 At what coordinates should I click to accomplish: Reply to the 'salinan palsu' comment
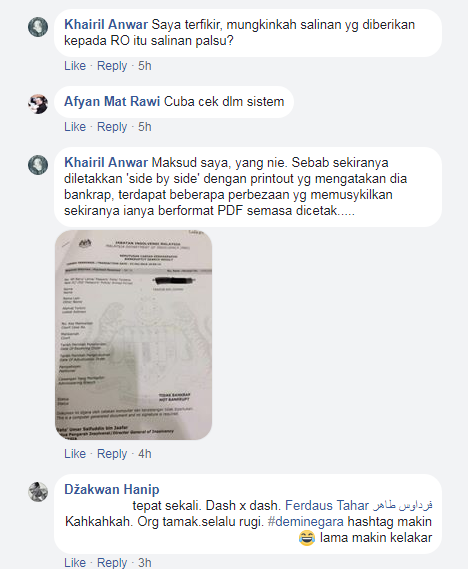(x=112, y=66)
